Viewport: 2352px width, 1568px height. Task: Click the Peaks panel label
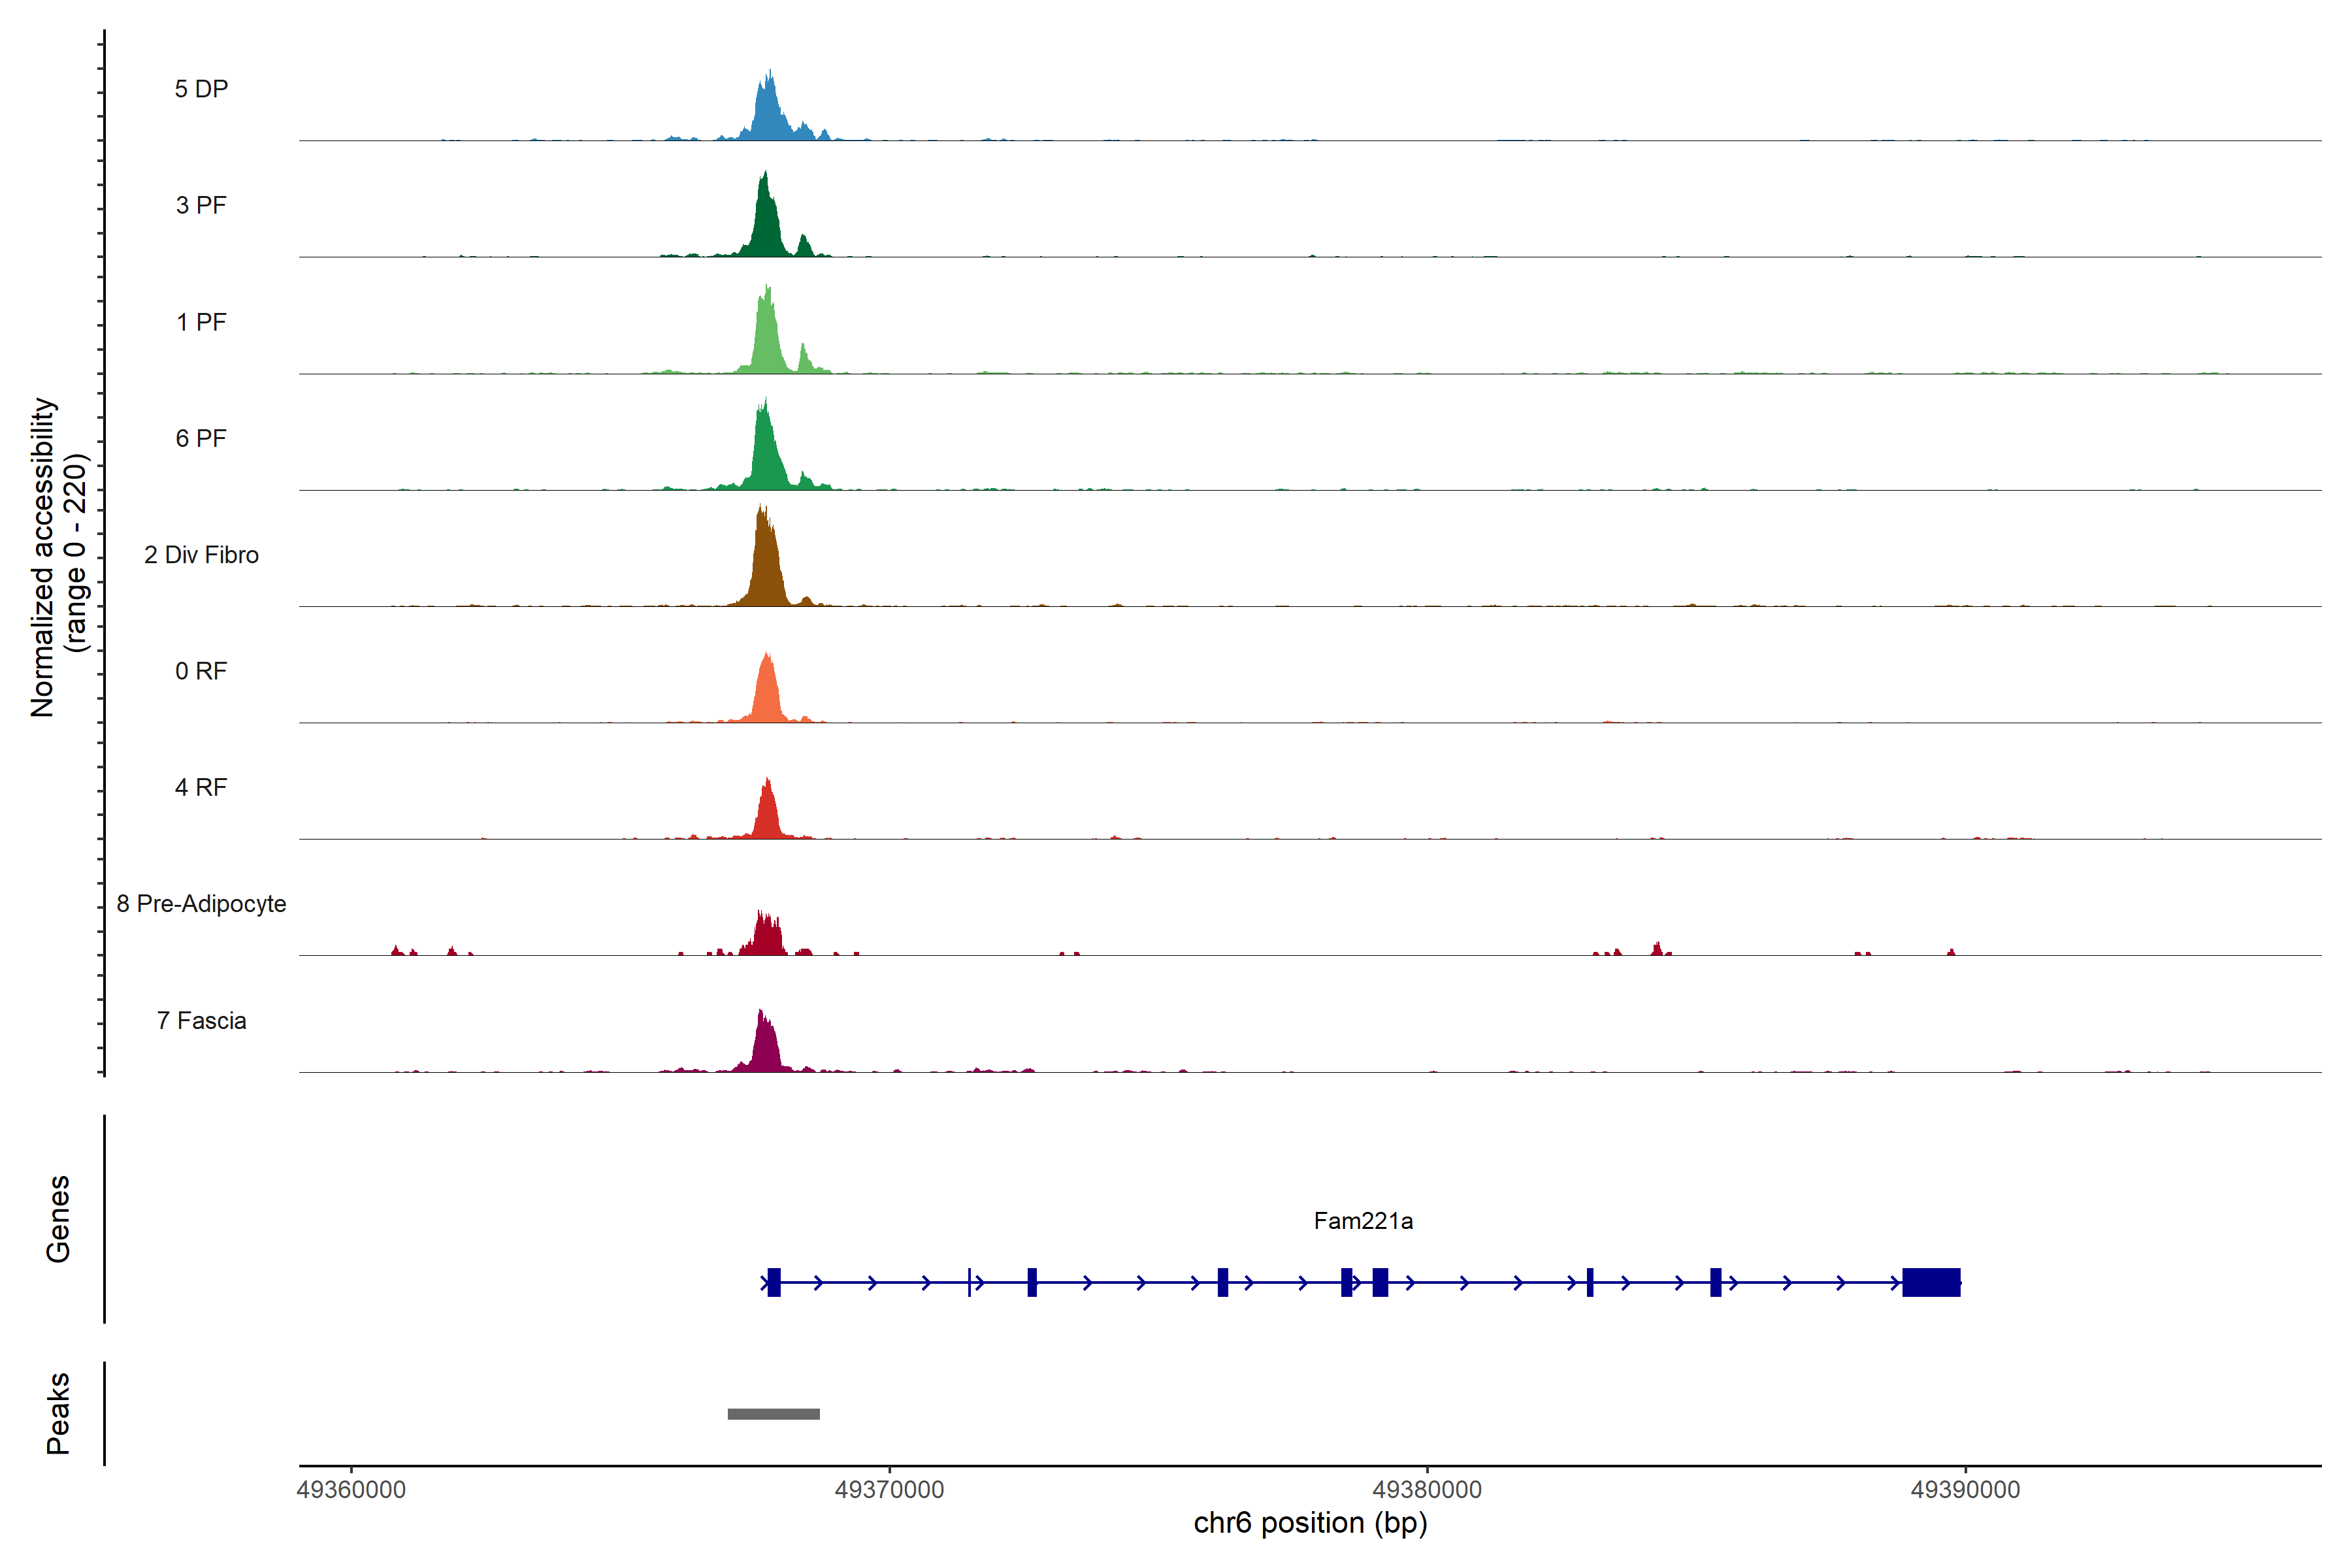[58, 1413]
